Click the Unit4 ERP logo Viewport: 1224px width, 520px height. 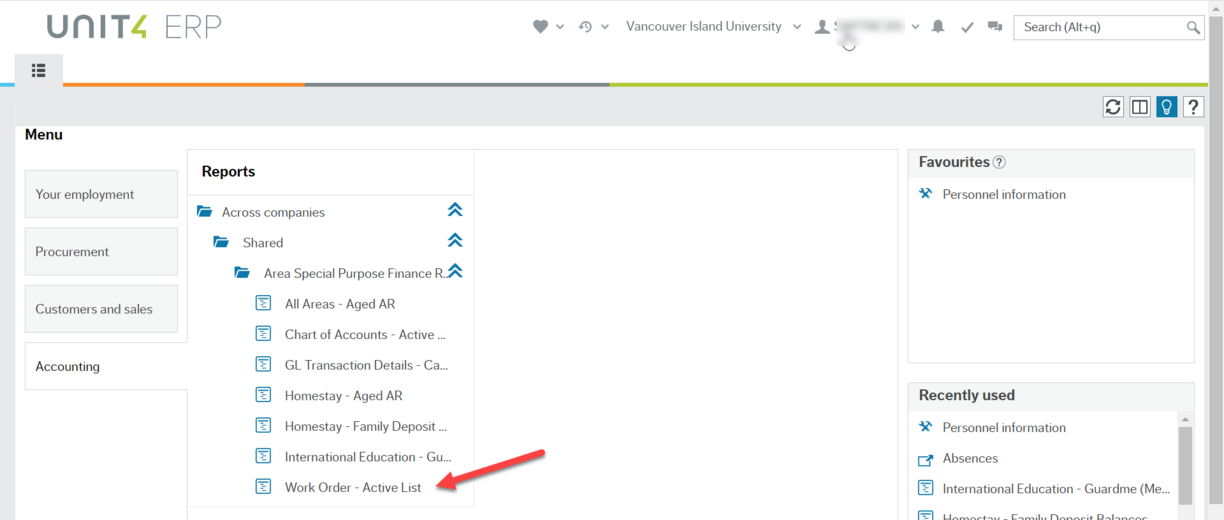tap(134, 27)
